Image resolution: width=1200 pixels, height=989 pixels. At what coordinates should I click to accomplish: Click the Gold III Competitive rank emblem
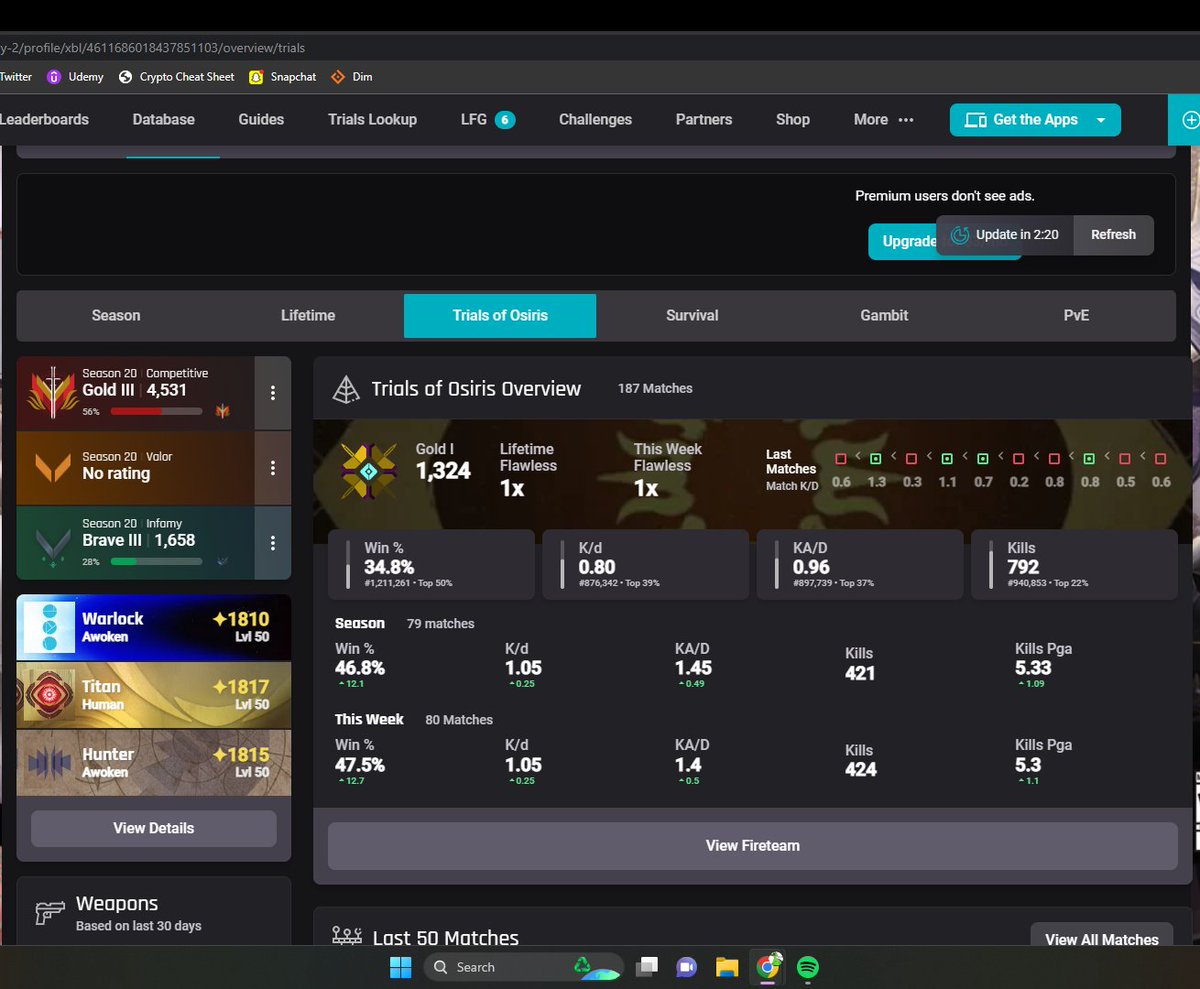[x=51, y=393]
